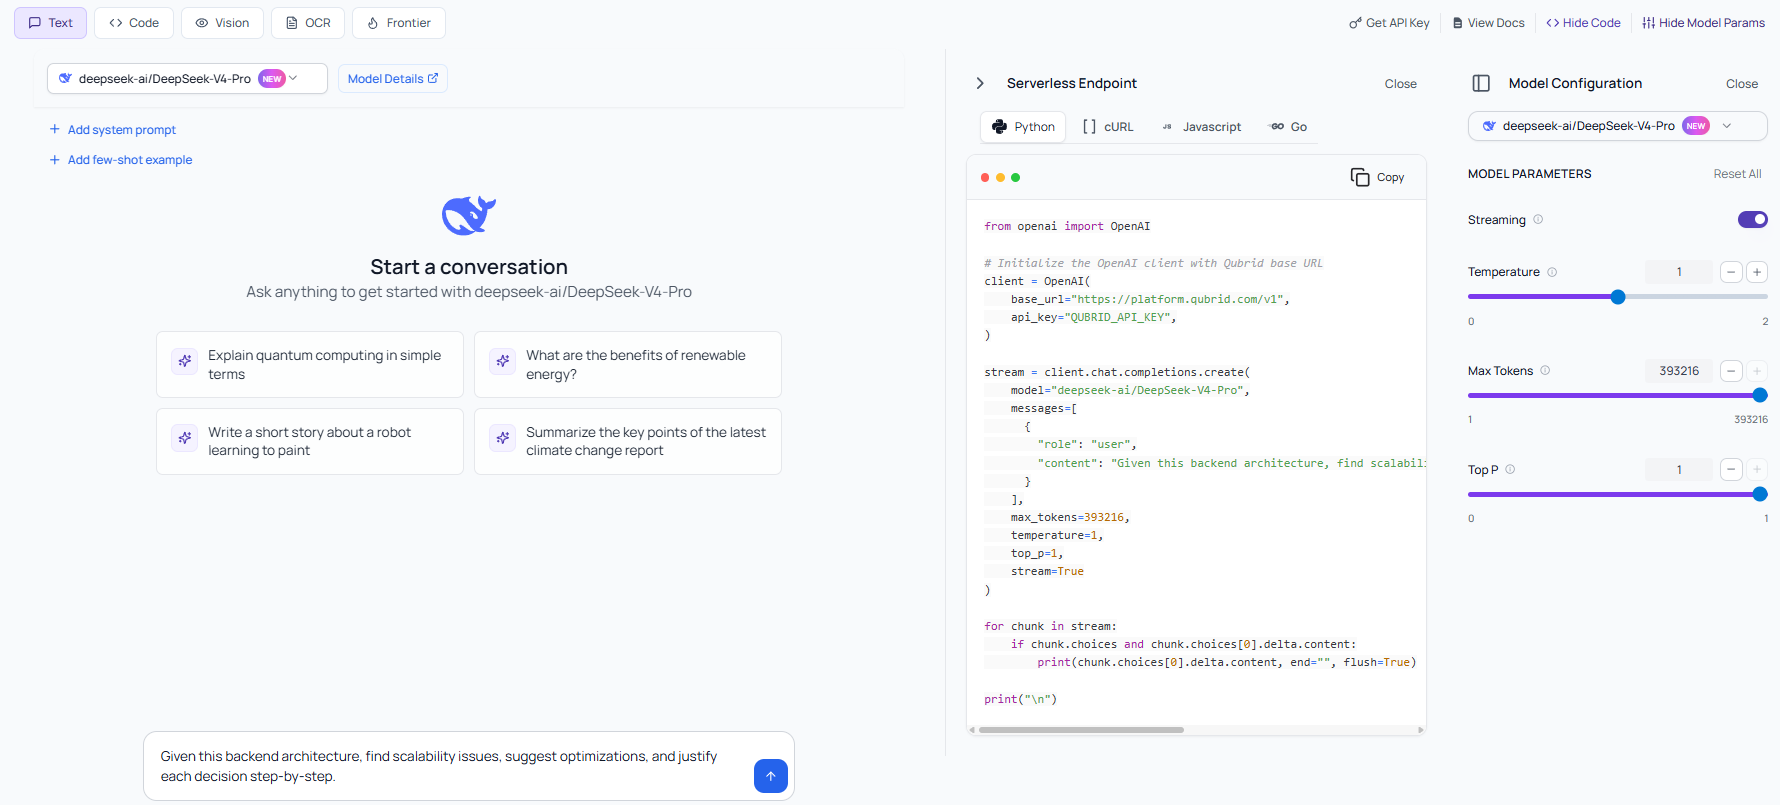Click the Max Tokens plus button
The width and height of the screenshot is (1780, 805).
(x=1757, y=371)
